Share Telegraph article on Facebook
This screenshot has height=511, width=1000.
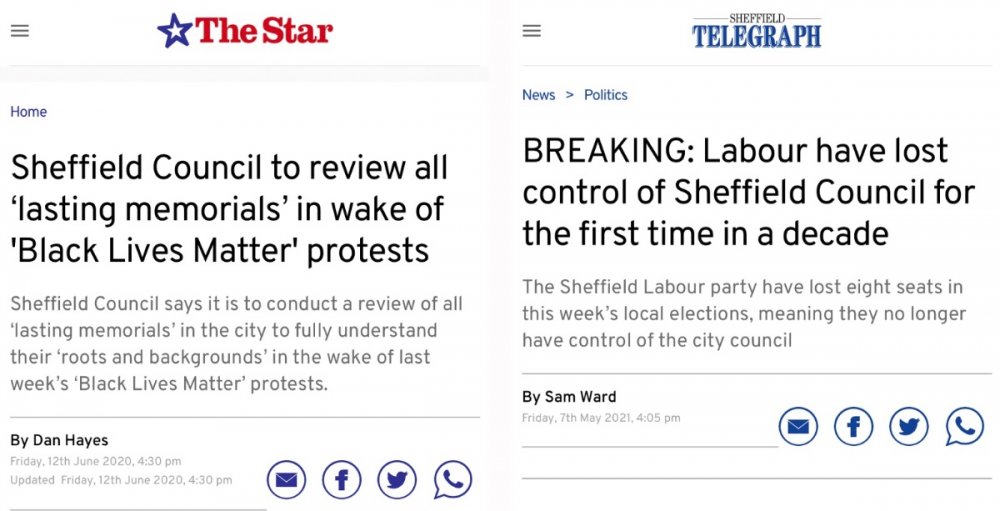(x=853, y=427)
